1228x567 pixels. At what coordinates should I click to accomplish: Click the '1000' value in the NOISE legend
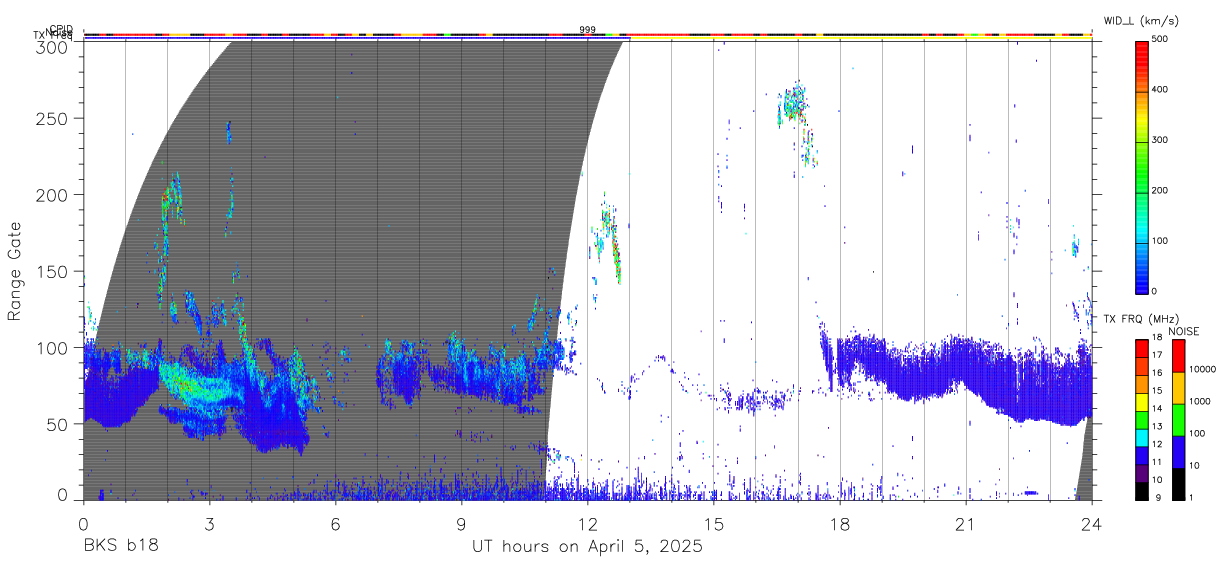tap(1202, 401)
